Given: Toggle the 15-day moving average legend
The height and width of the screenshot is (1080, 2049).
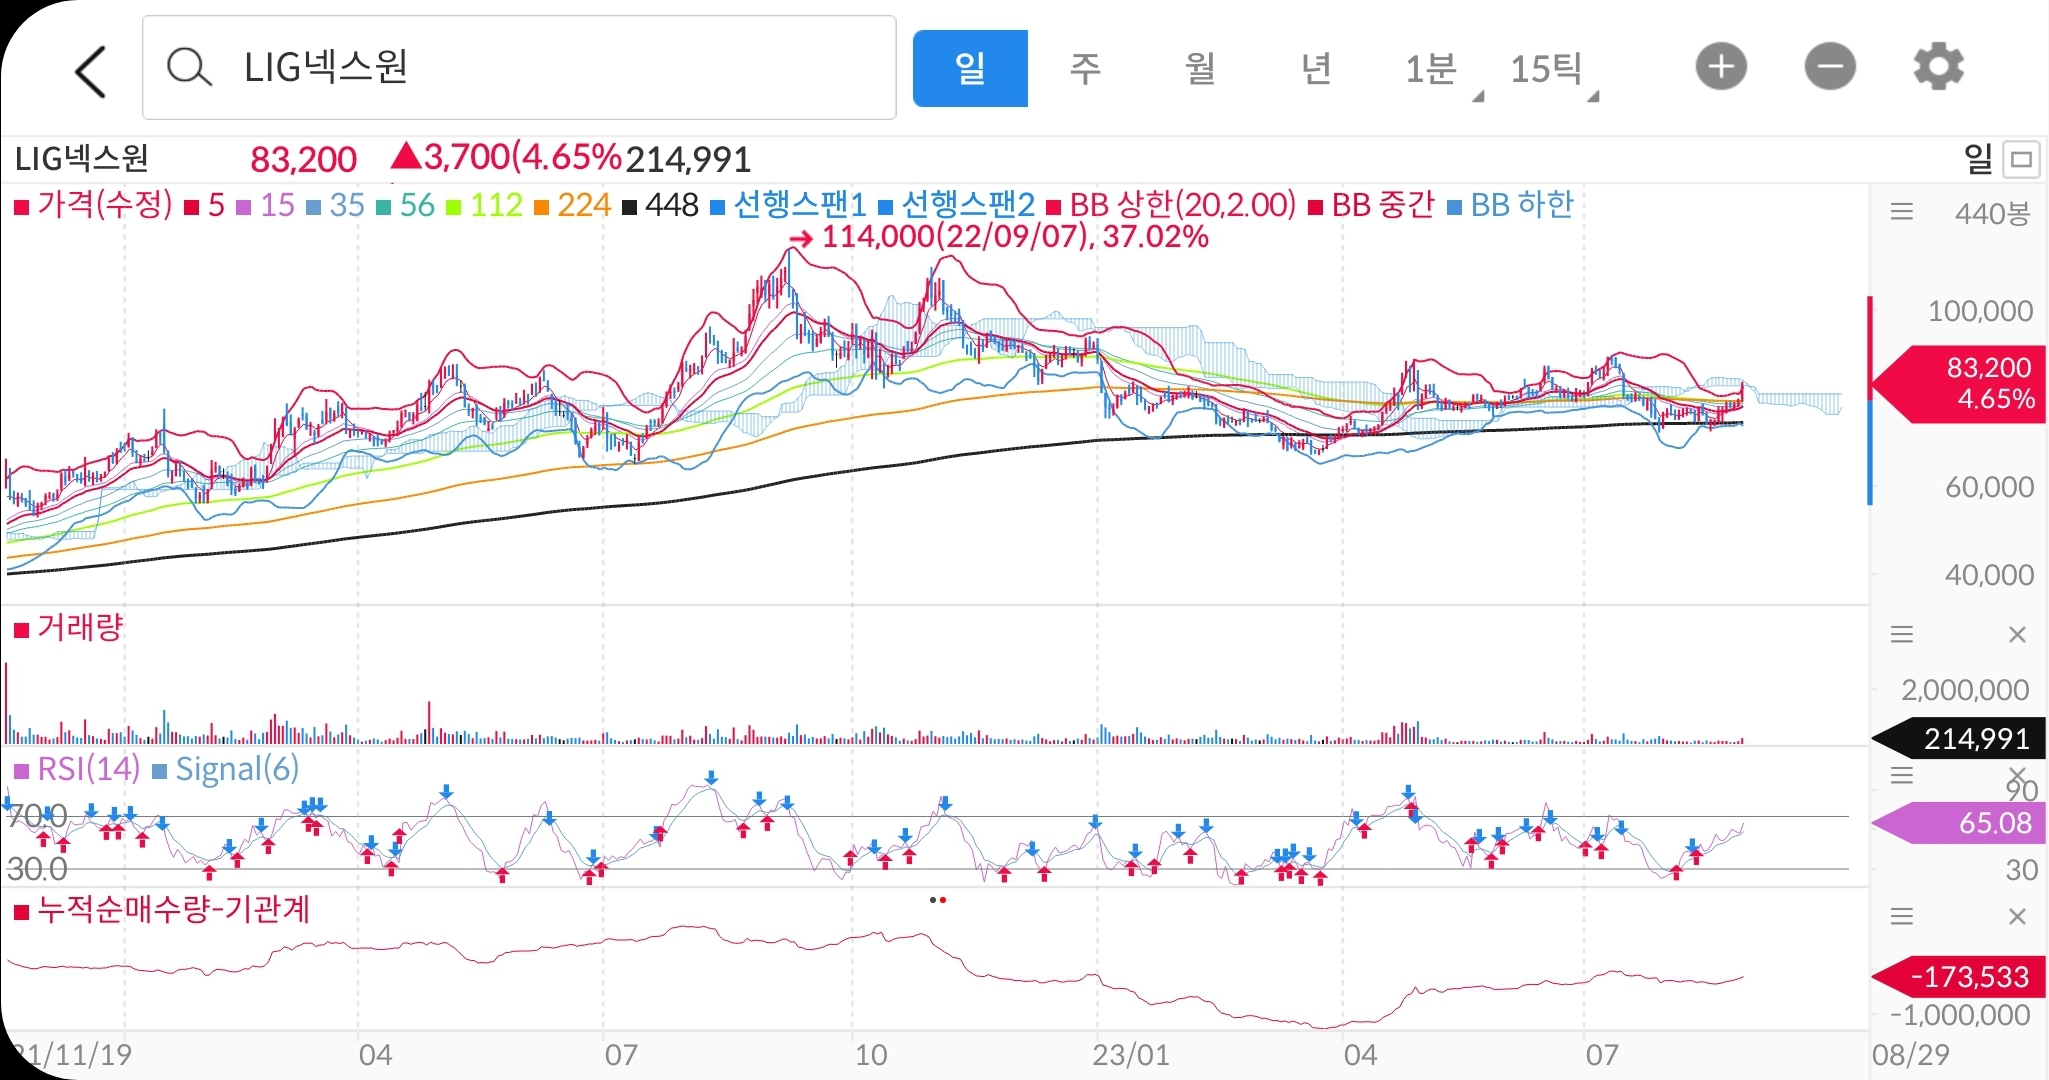Looking at the screenshot, I should [x=265, y=205].
